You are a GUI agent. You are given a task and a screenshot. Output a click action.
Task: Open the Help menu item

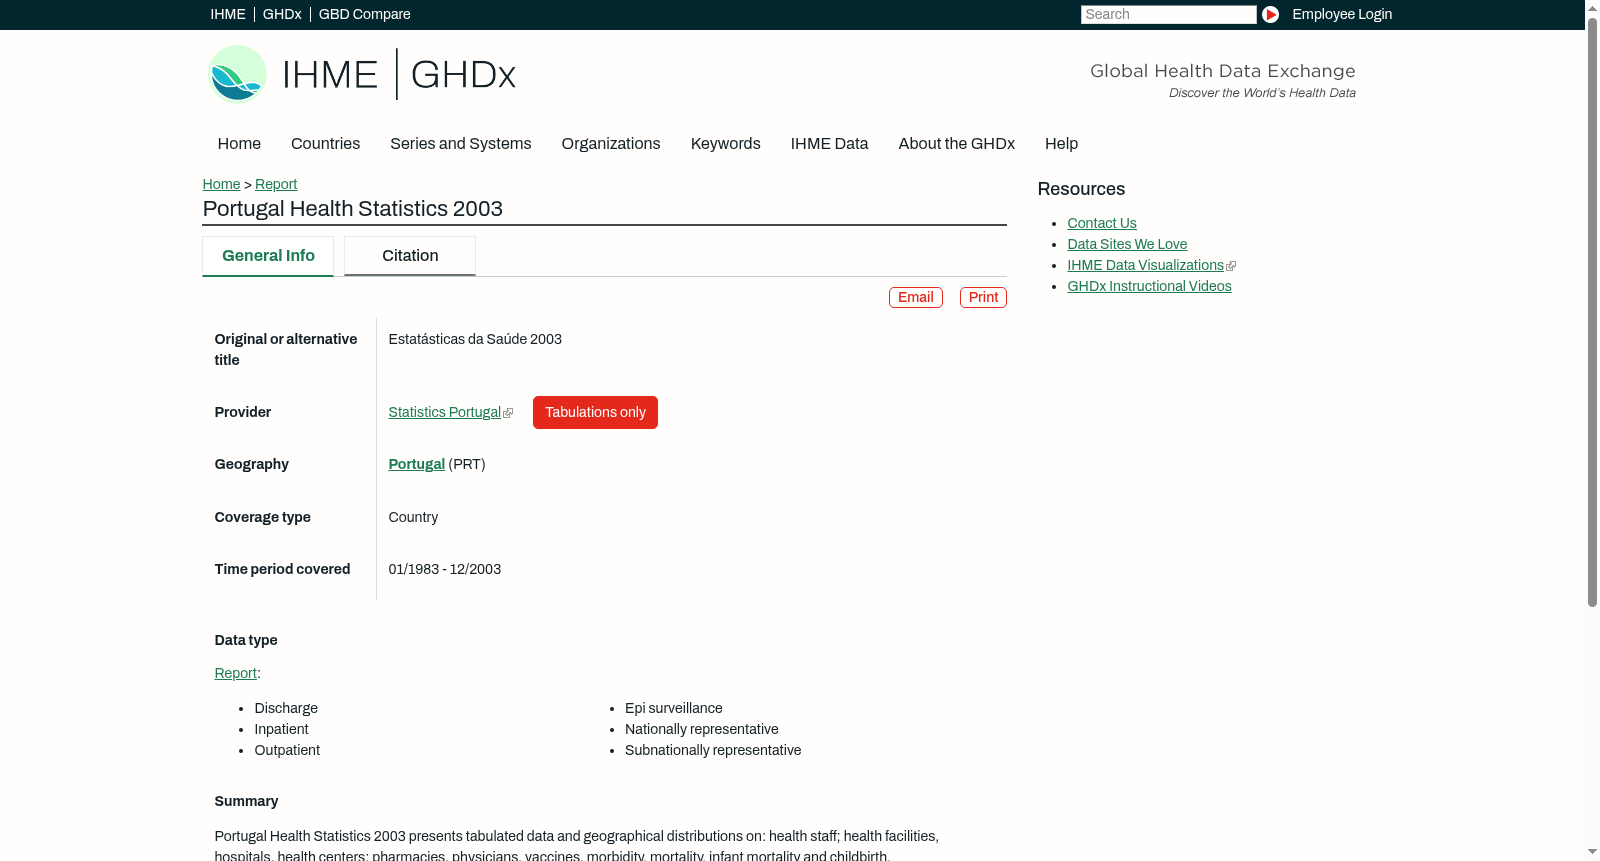(x=1061, y=143)
